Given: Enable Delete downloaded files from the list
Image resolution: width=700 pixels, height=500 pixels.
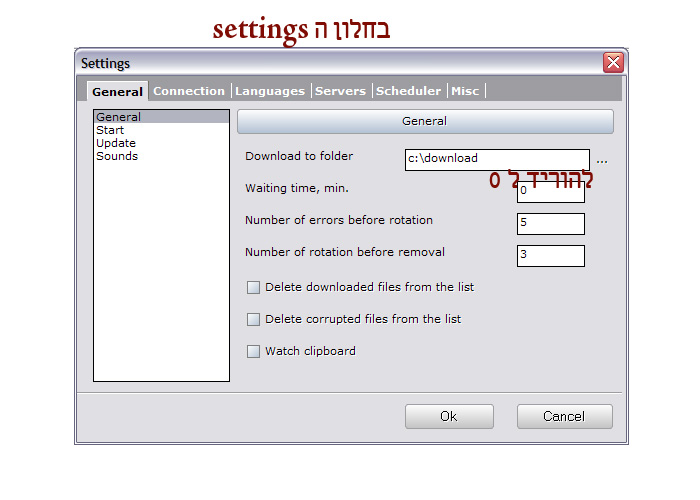Looking at the screenshot, I should (x=254, y=288).
